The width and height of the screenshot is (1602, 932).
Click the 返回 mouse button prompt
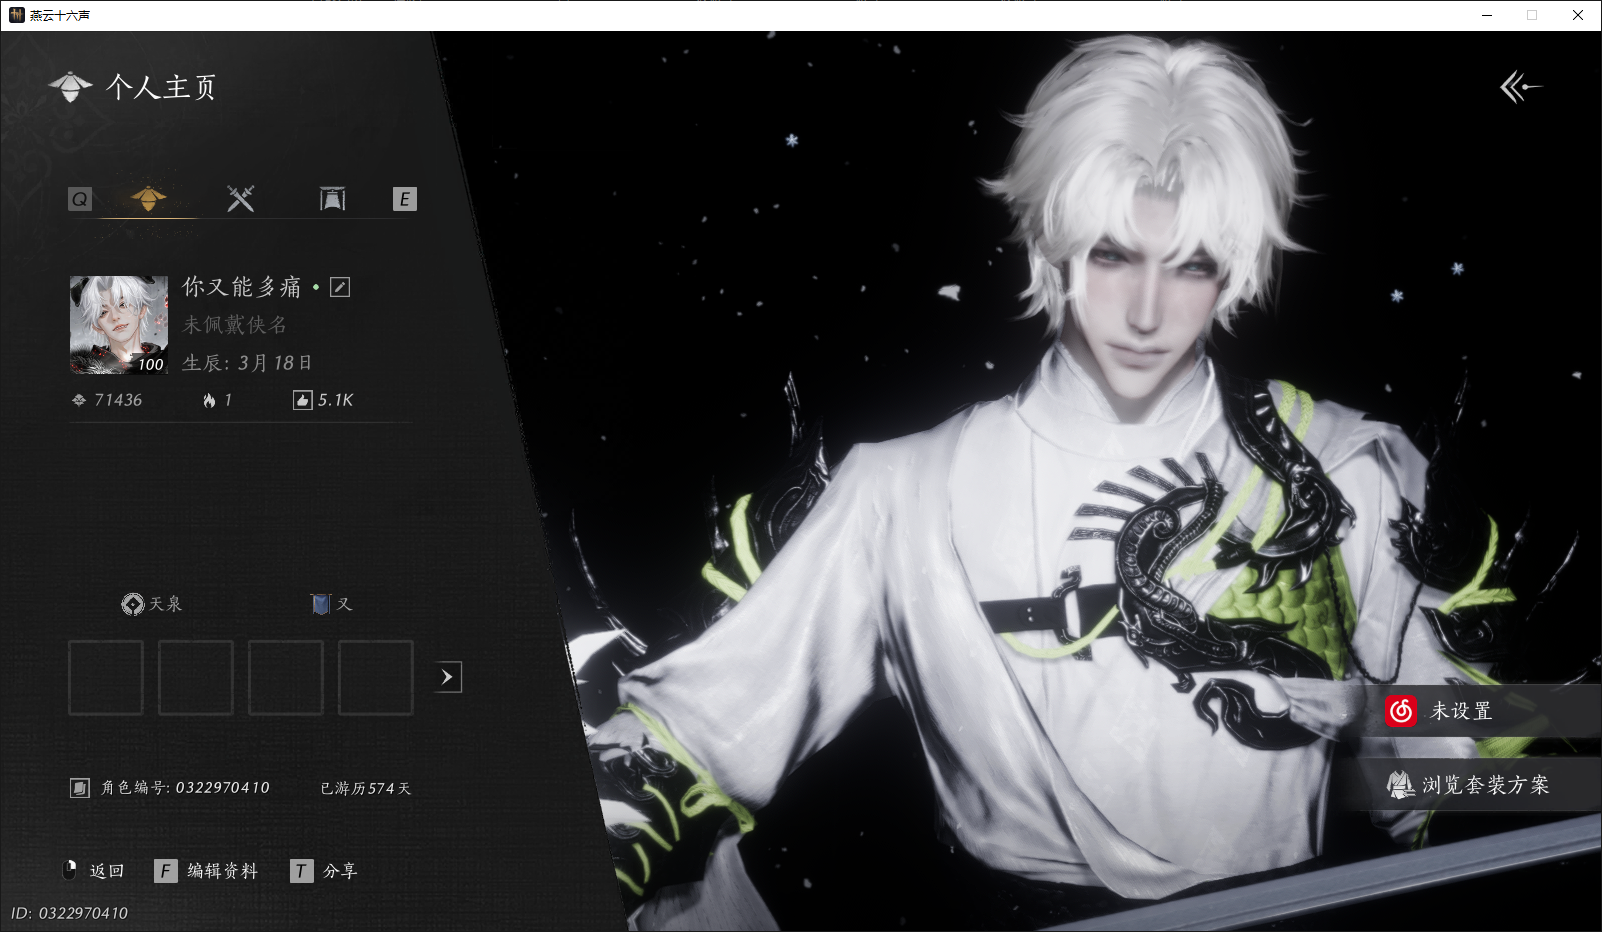[x=94, y=871]
